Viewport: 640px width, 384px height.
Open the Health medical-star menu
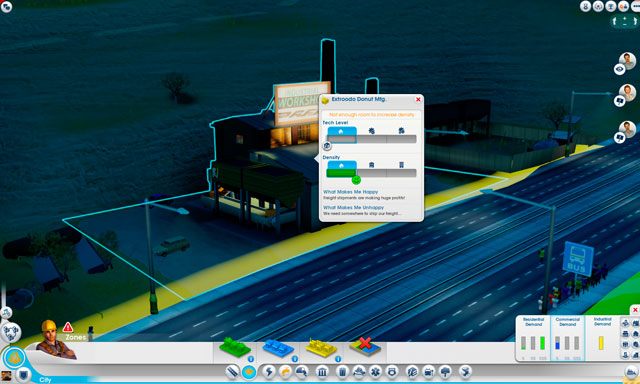[375, 372]
